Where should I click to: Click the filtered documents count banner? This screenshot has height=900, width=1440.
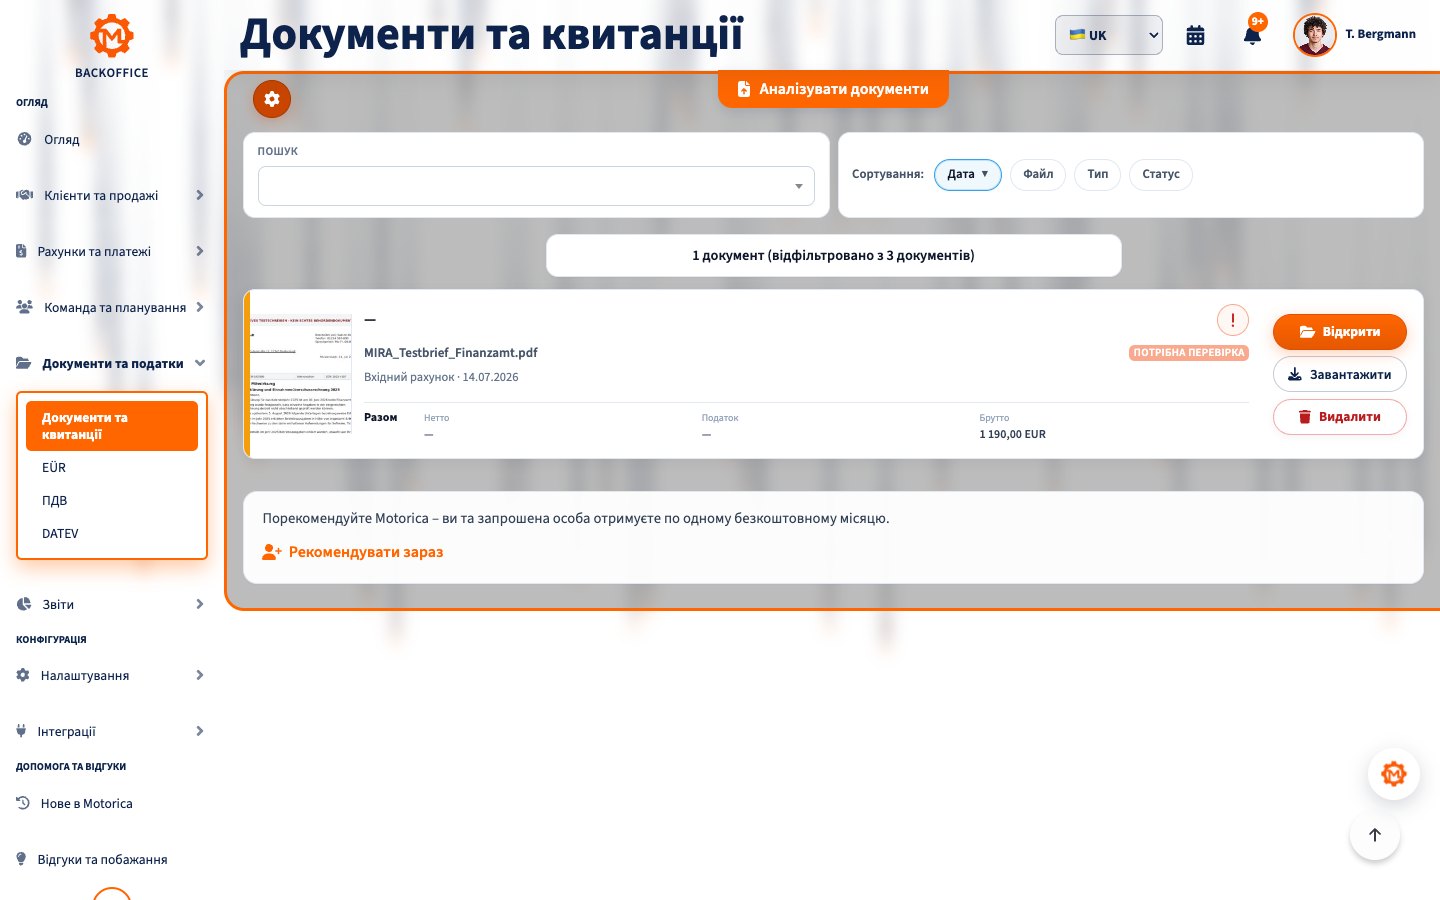click(833, 255)
